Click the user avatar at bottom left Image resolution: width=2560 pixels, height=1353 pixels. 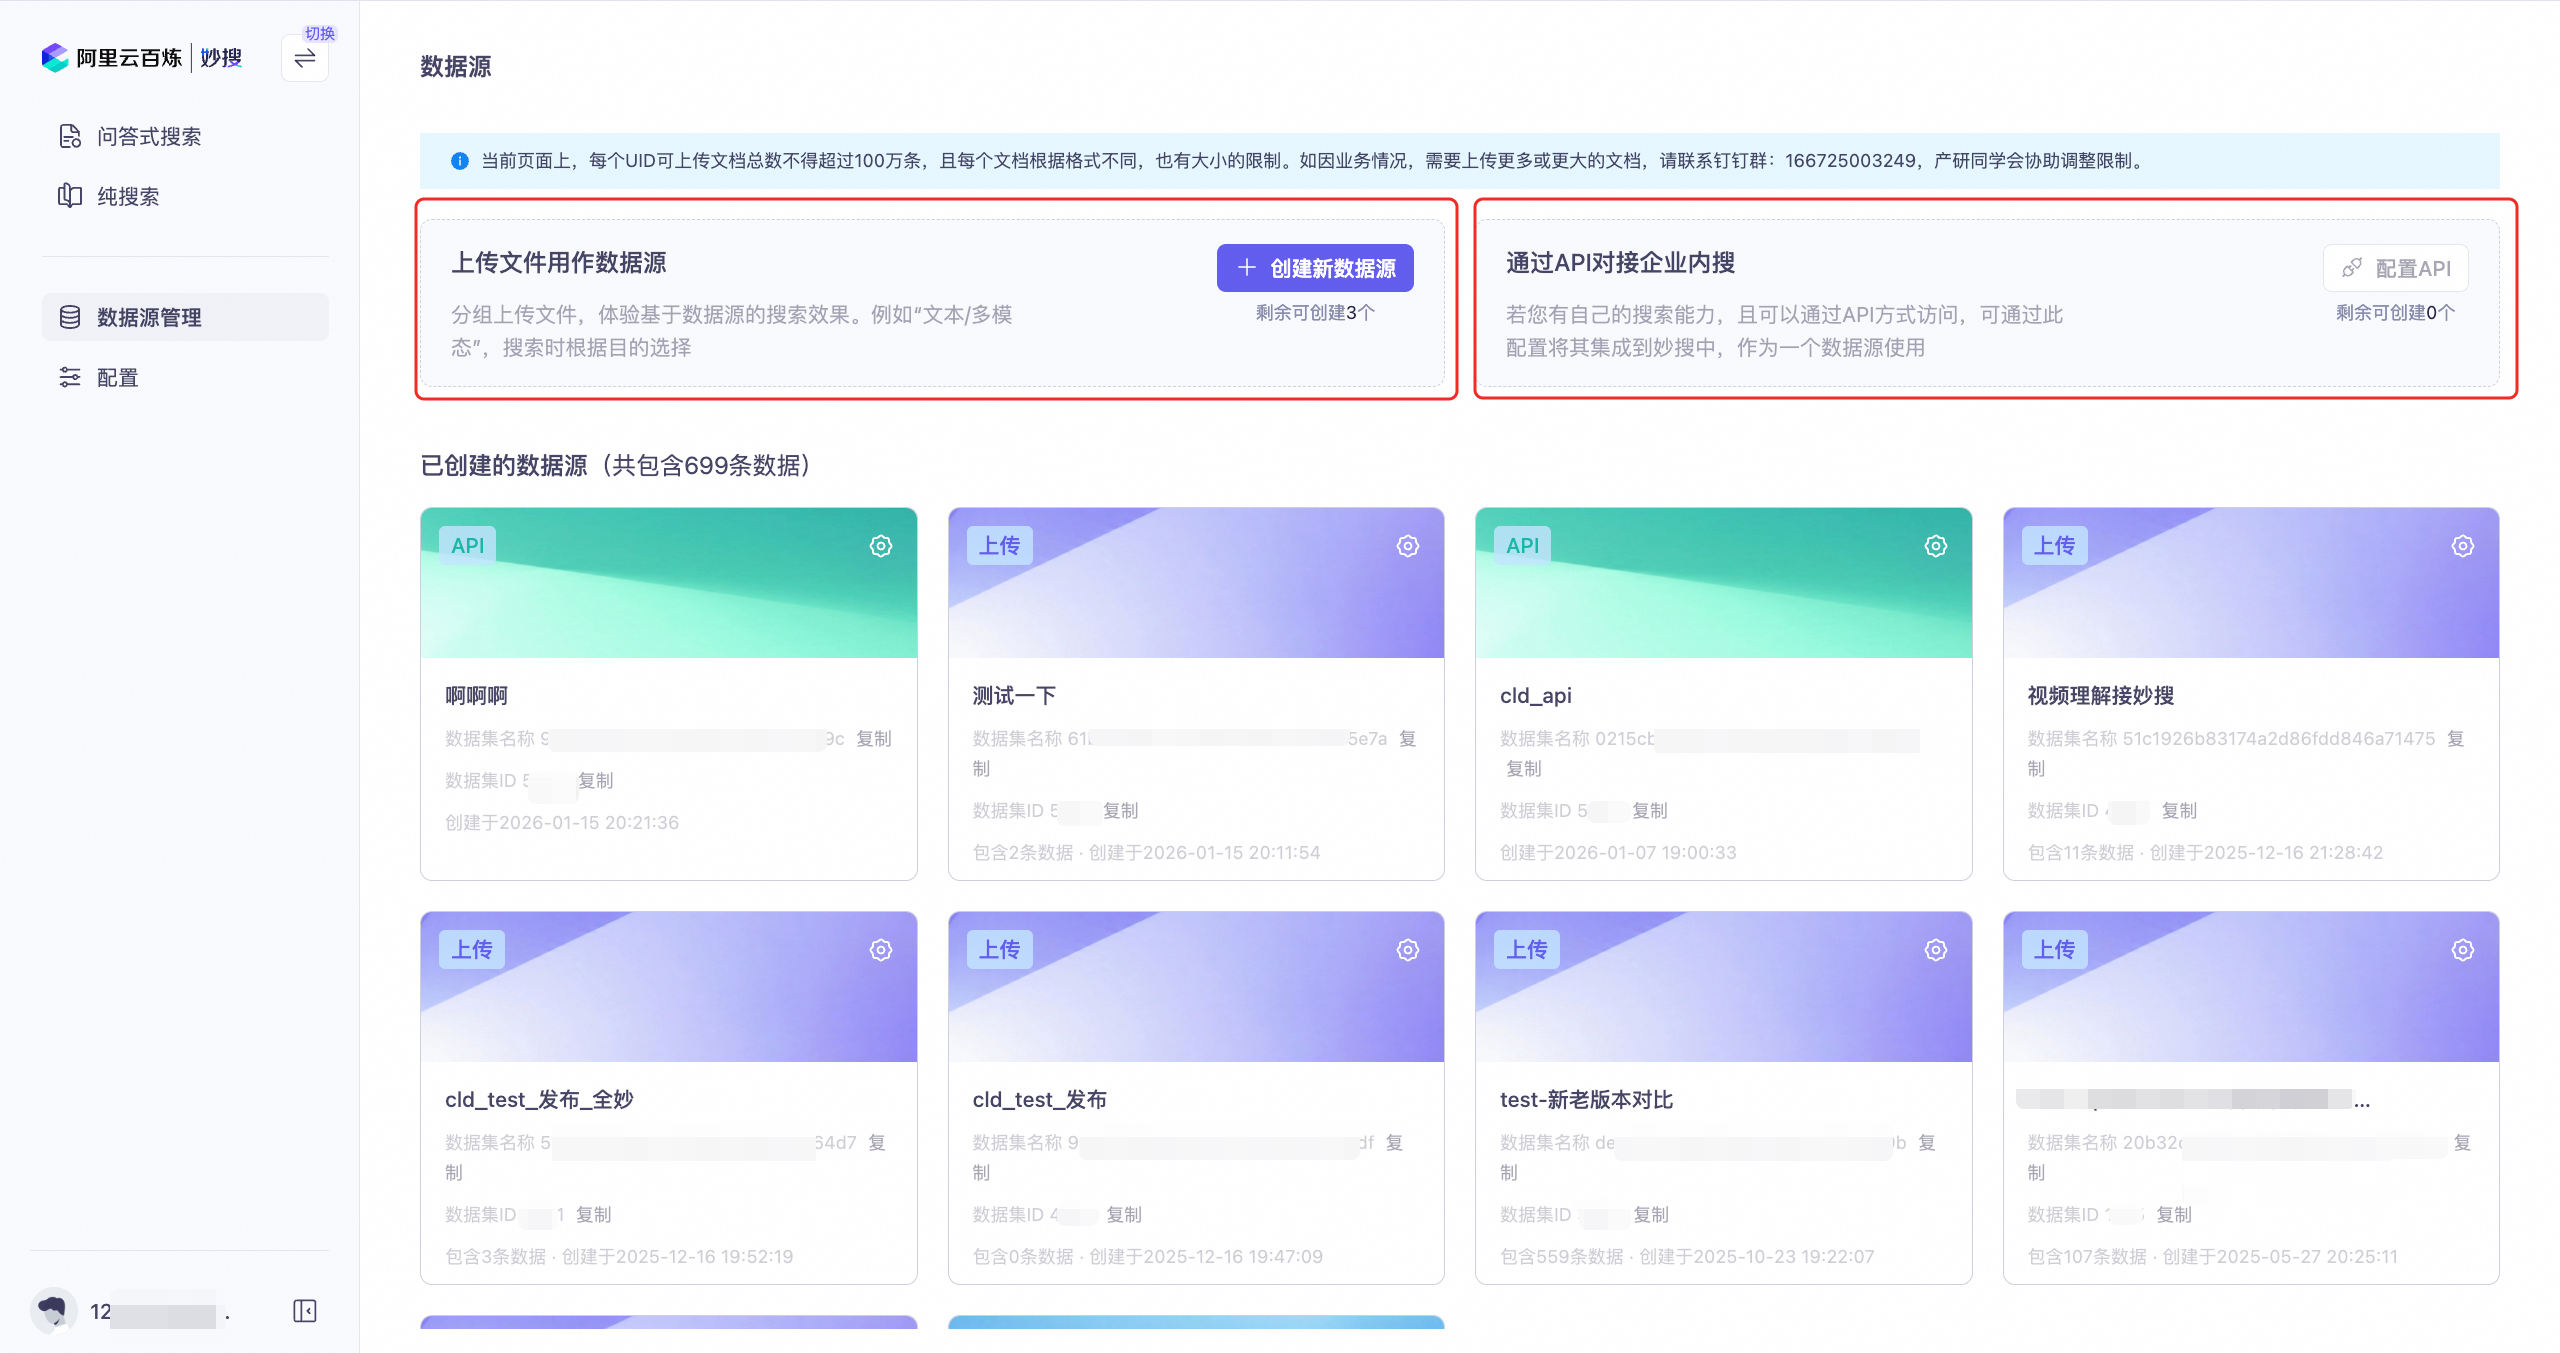53,1310
